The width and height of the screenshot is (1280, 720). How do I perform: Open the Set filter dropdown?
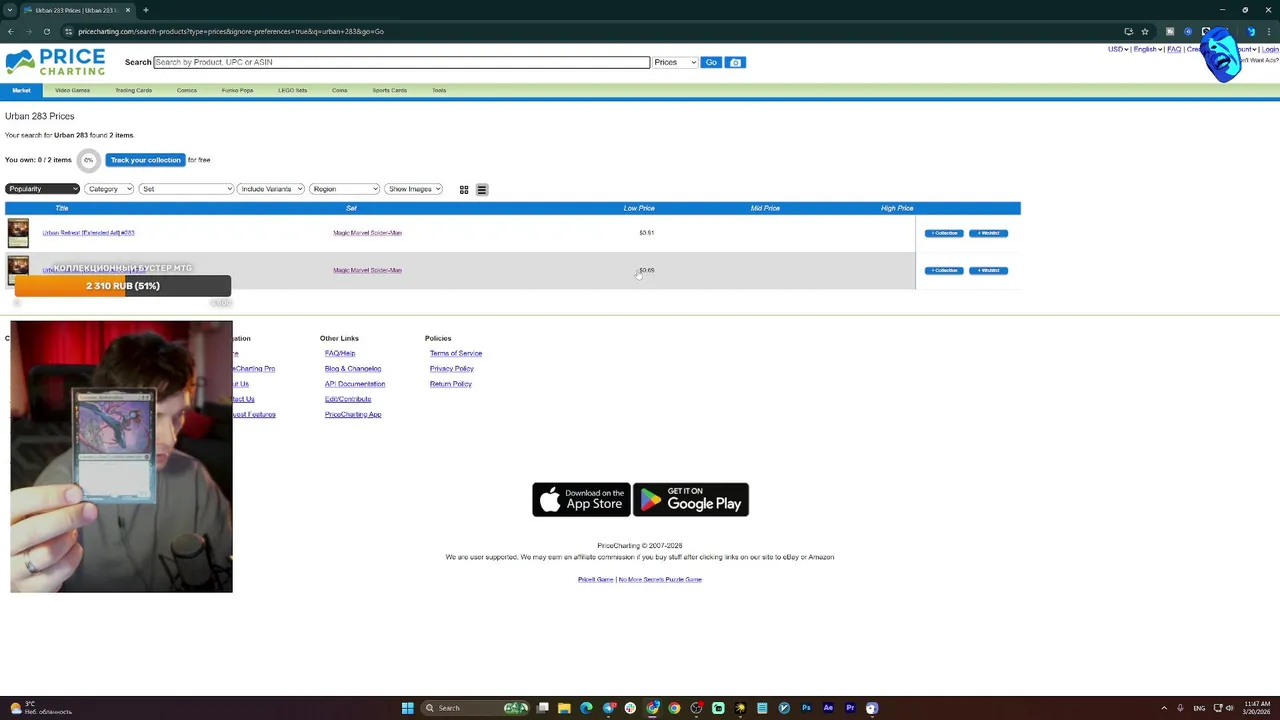[x=186, y=189]
